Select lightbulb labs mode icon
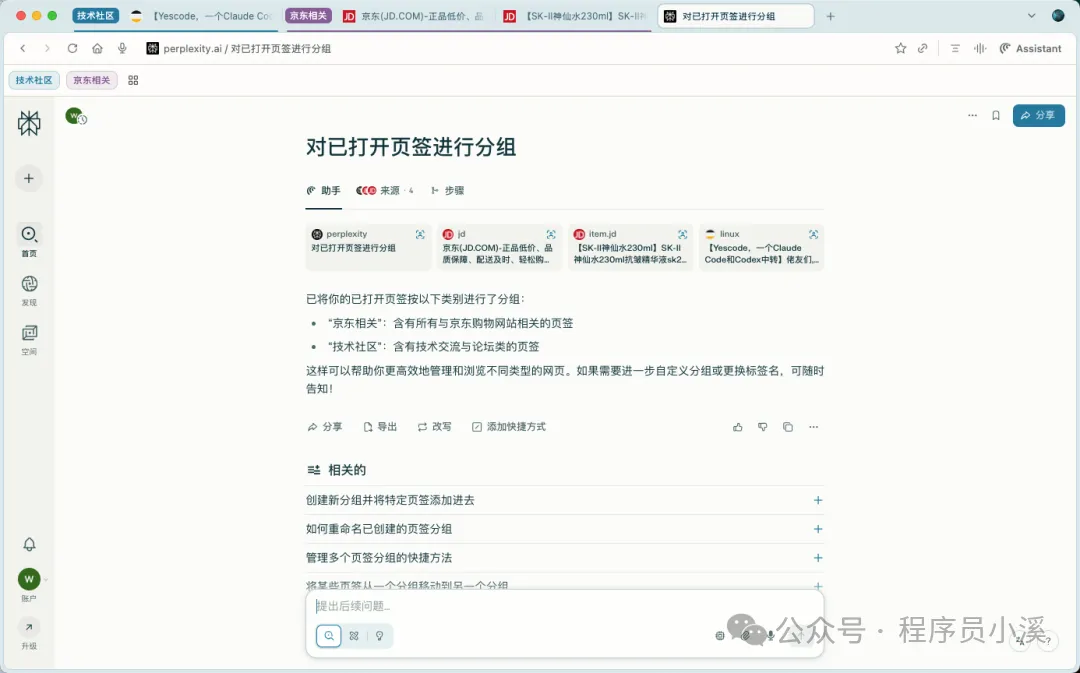Viewport: 1080px width, 673px height. [x=380, y=636]
